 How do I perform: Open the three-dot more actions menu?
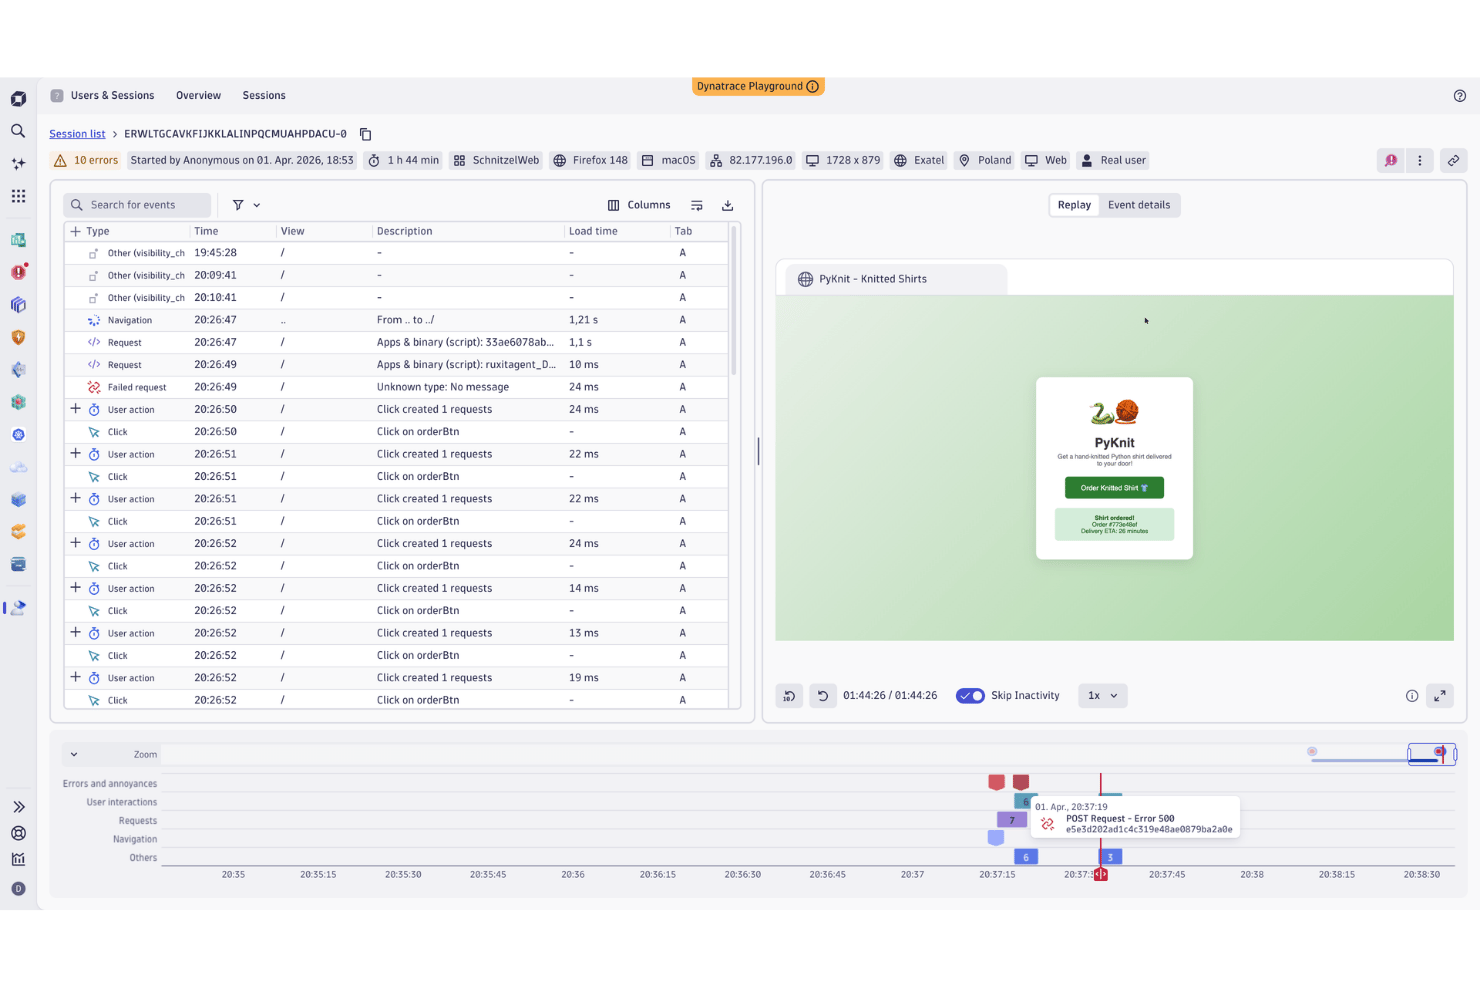pos(1420,160)
